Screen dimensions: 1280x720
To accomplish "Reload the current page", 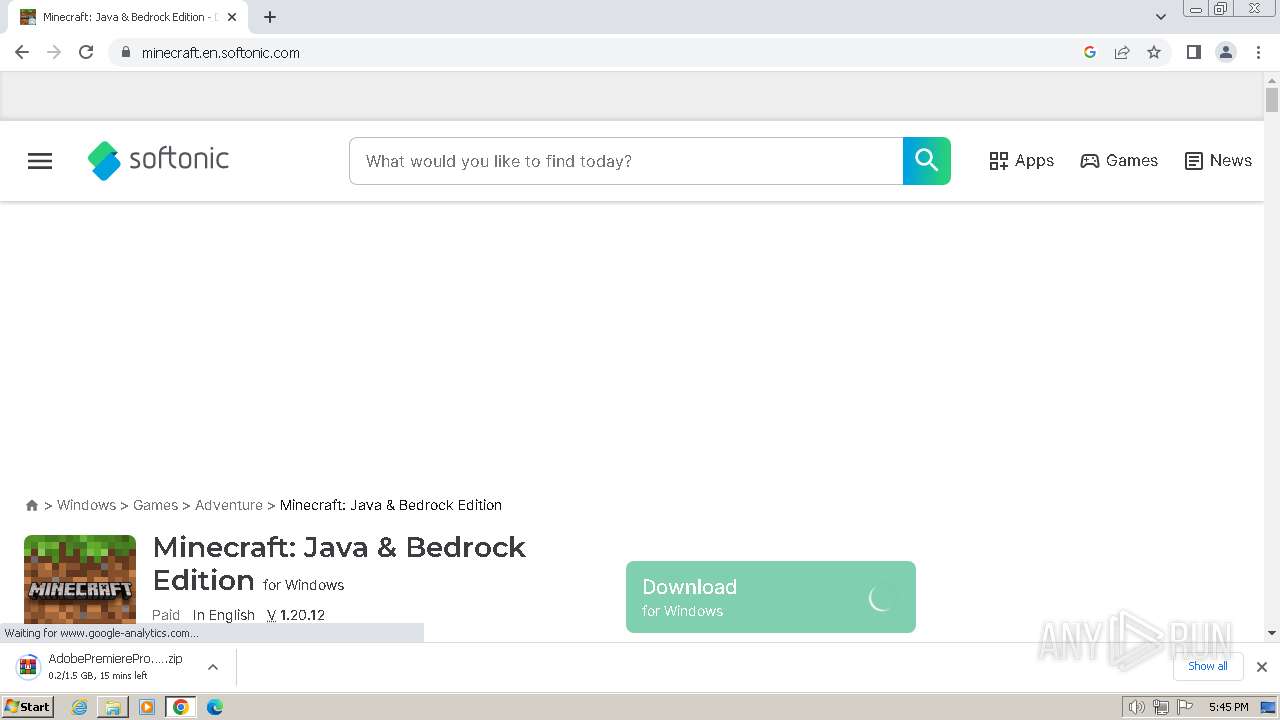I will click(x=86, y=52).
